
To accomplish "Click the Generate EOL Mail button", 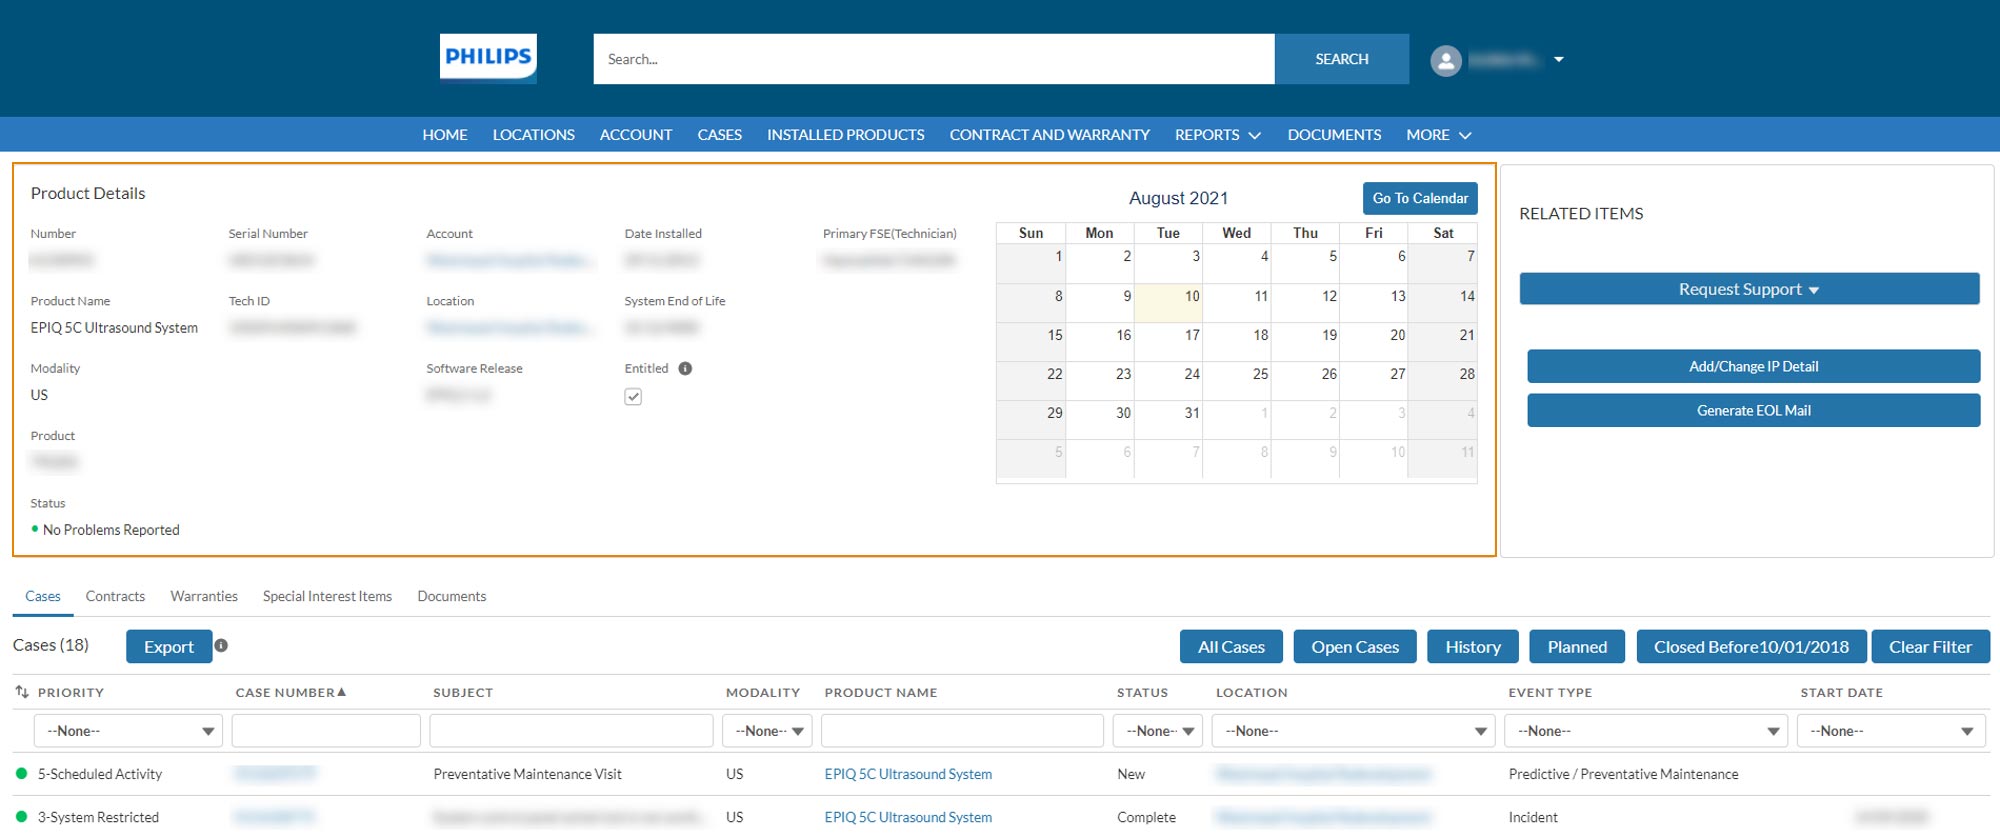I will pyautogui.click(x=1752, y=410).
